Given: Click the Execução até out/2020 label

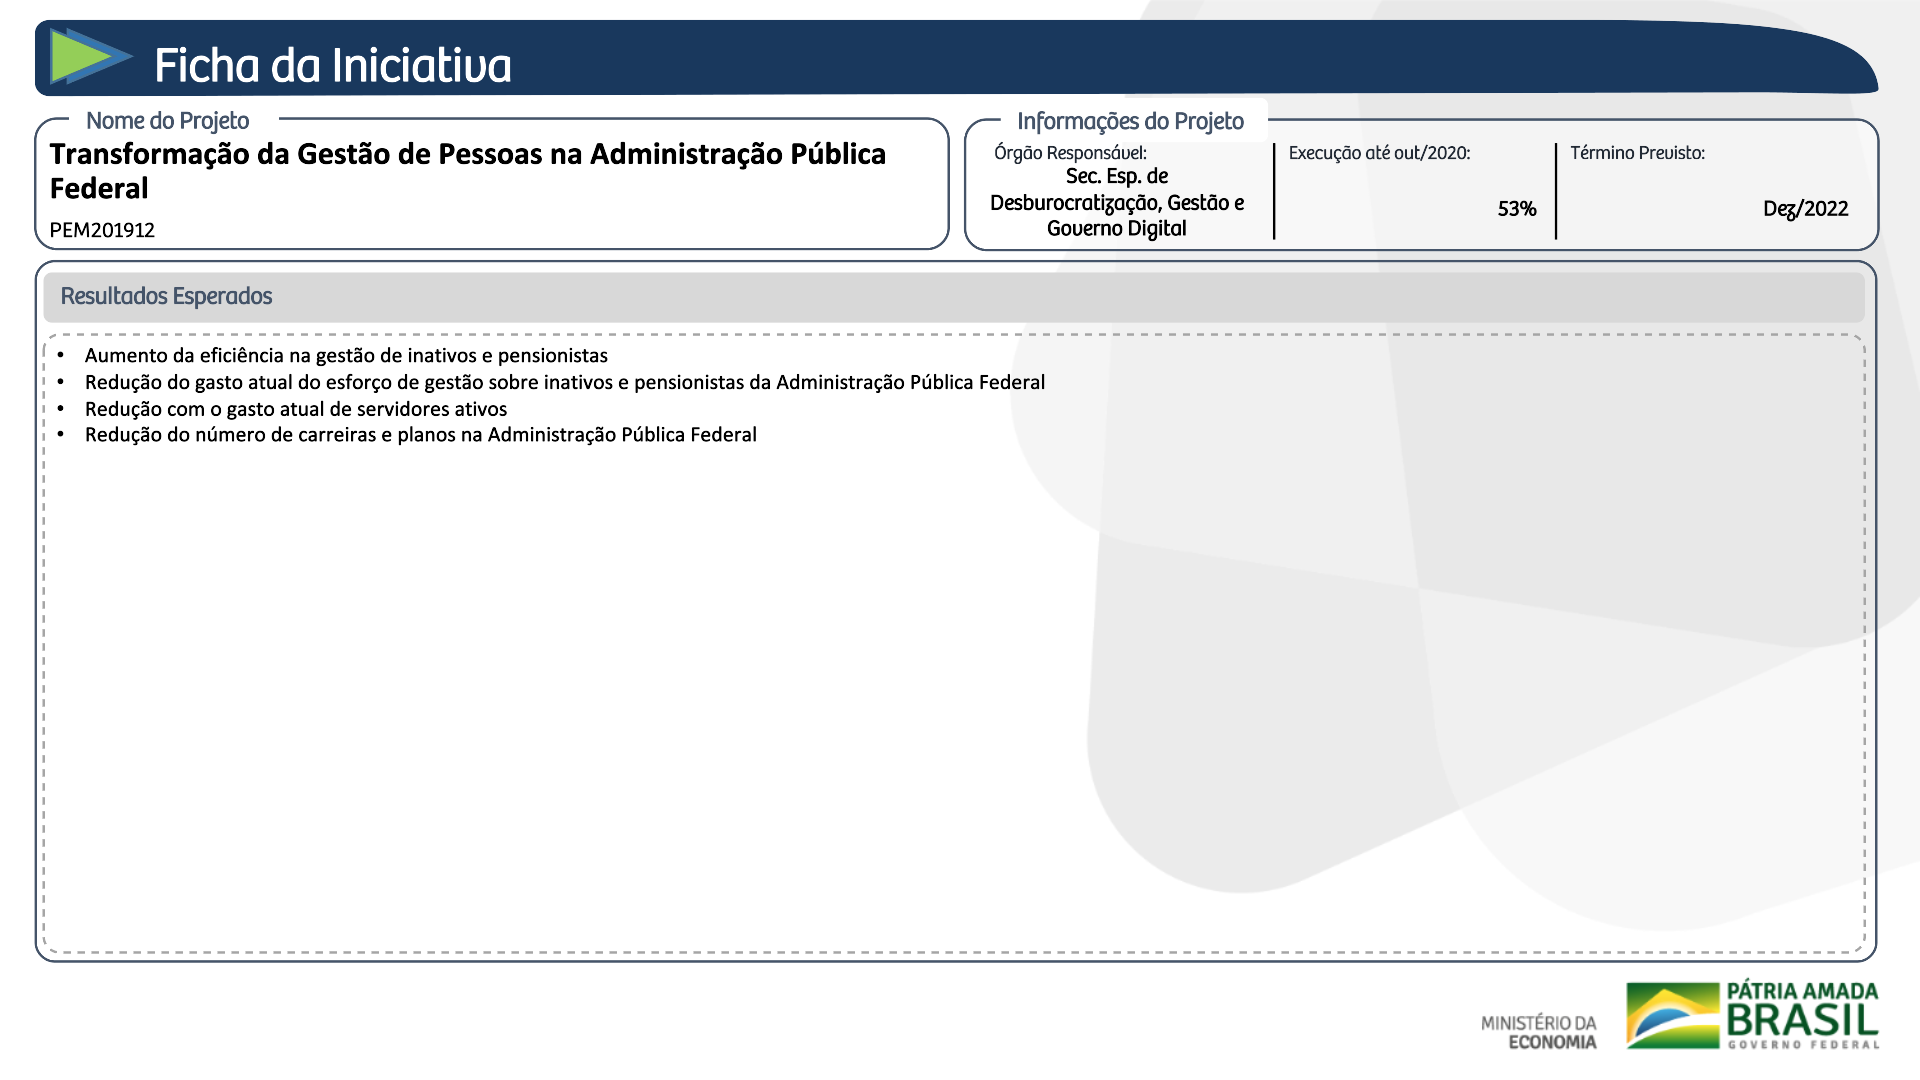Looking at the screenshot, I should point(1379,153).
